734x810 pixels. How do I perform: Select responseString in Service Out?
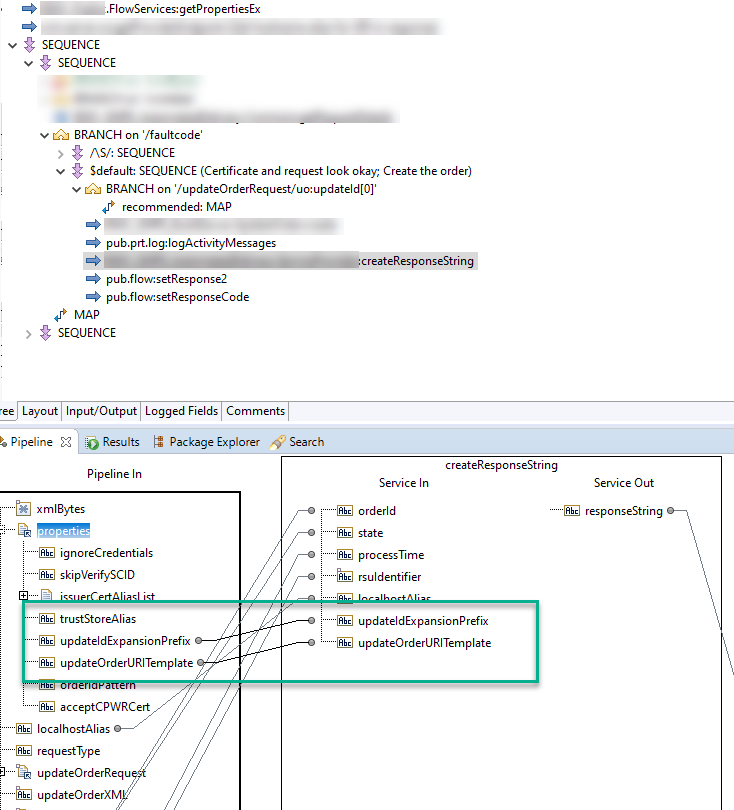pos(623,511)
